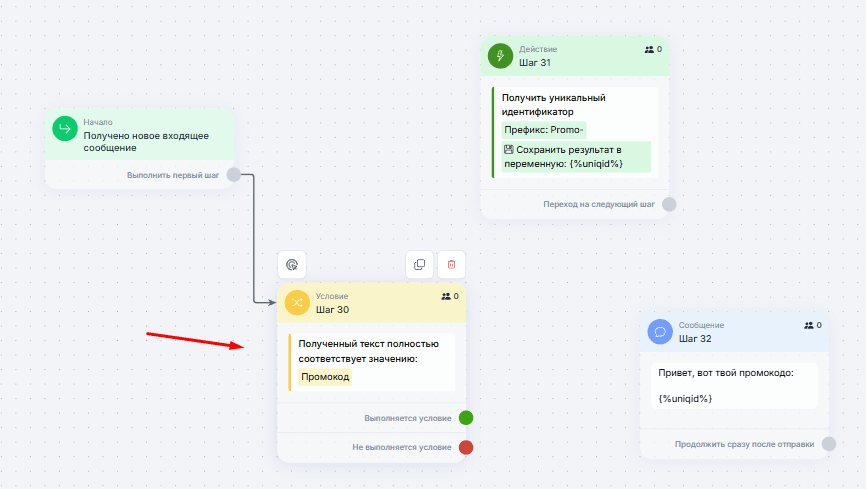
Task: Click the 'Промокод' value tag
Action: [325, 377]
